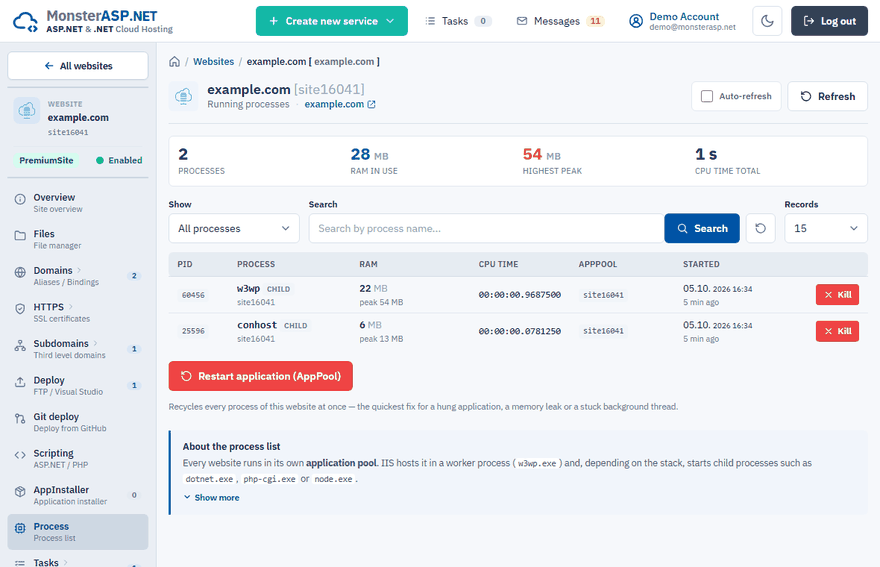880x567 pixels.
Task: Expand the Subdomains submenu chevron
Action: pos(95,344)
